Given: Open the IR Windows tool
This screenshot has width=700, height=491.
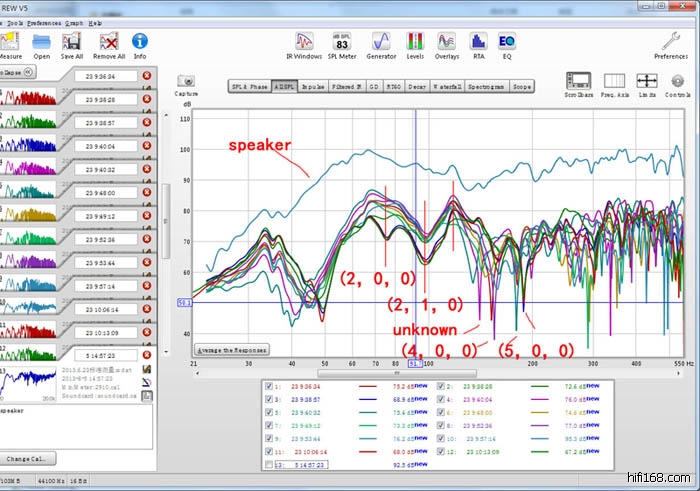Looking at the screenshot, I should (x=304, y=42).
